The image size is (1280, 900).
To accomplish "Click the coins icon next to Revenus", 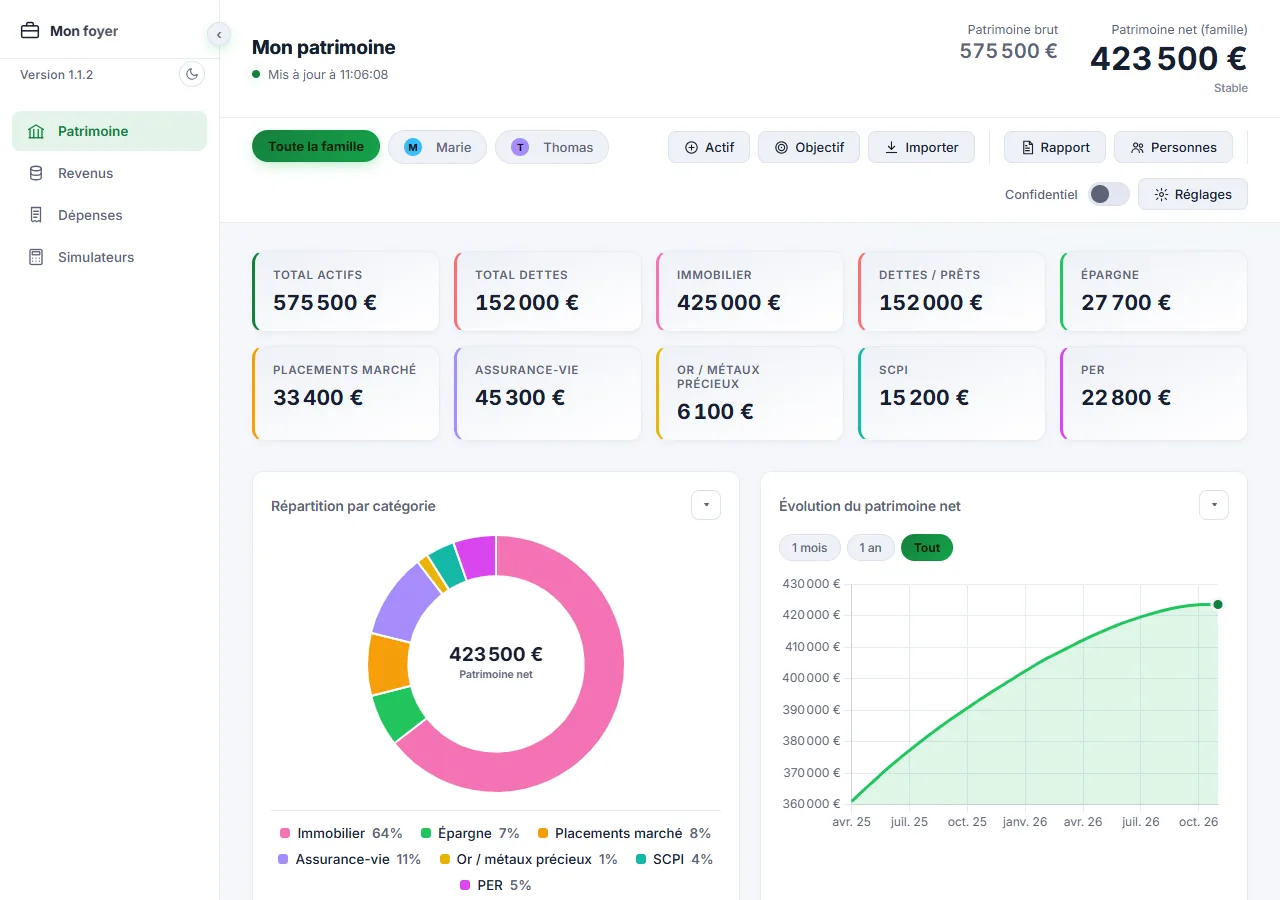I will (37, 173).
